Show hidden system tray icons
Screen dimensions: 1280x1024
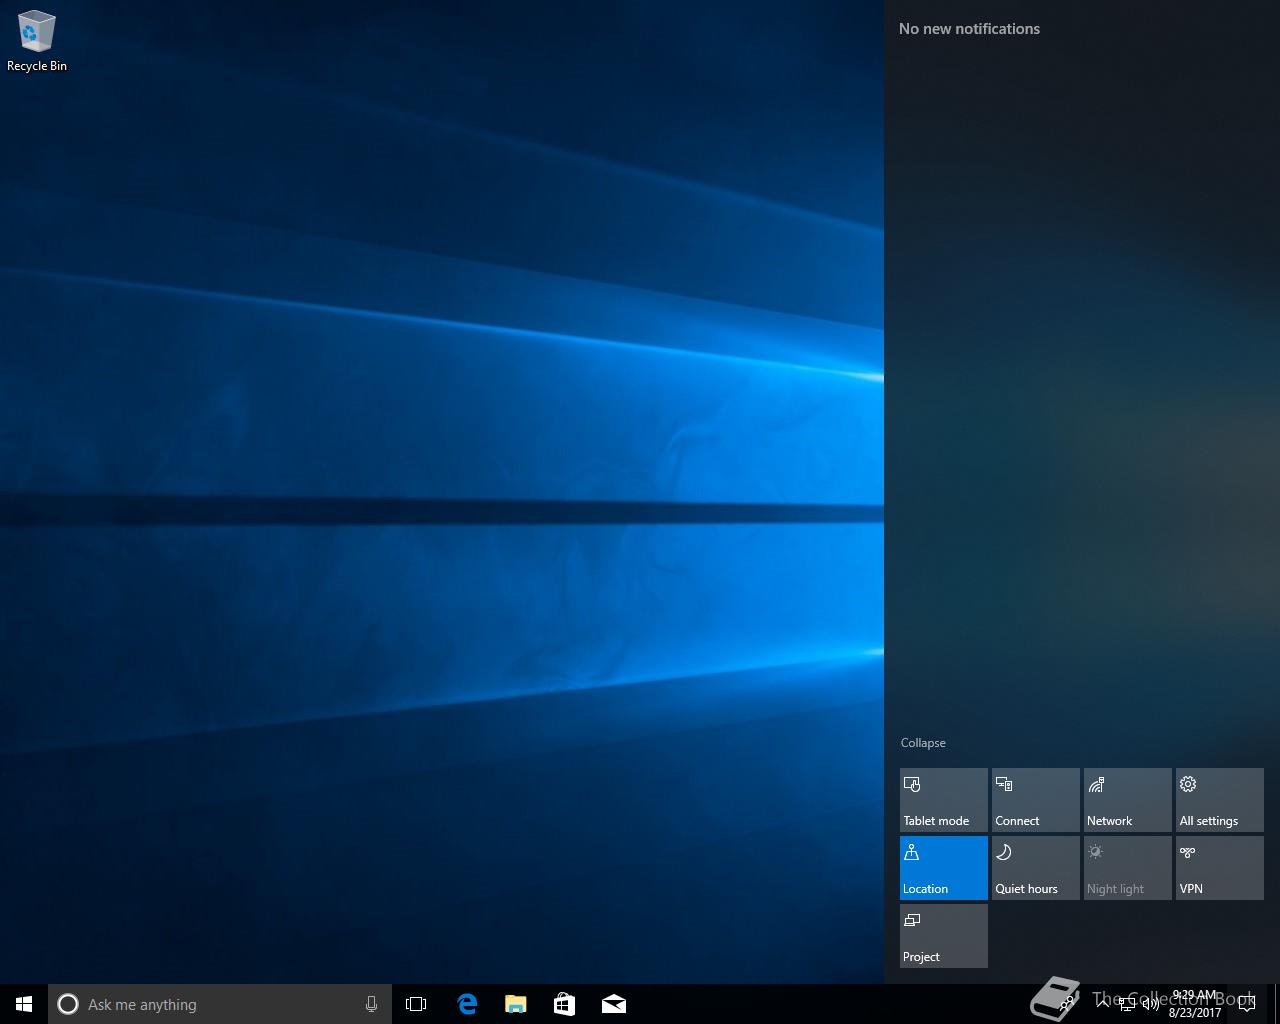tap(1103, 1004)
